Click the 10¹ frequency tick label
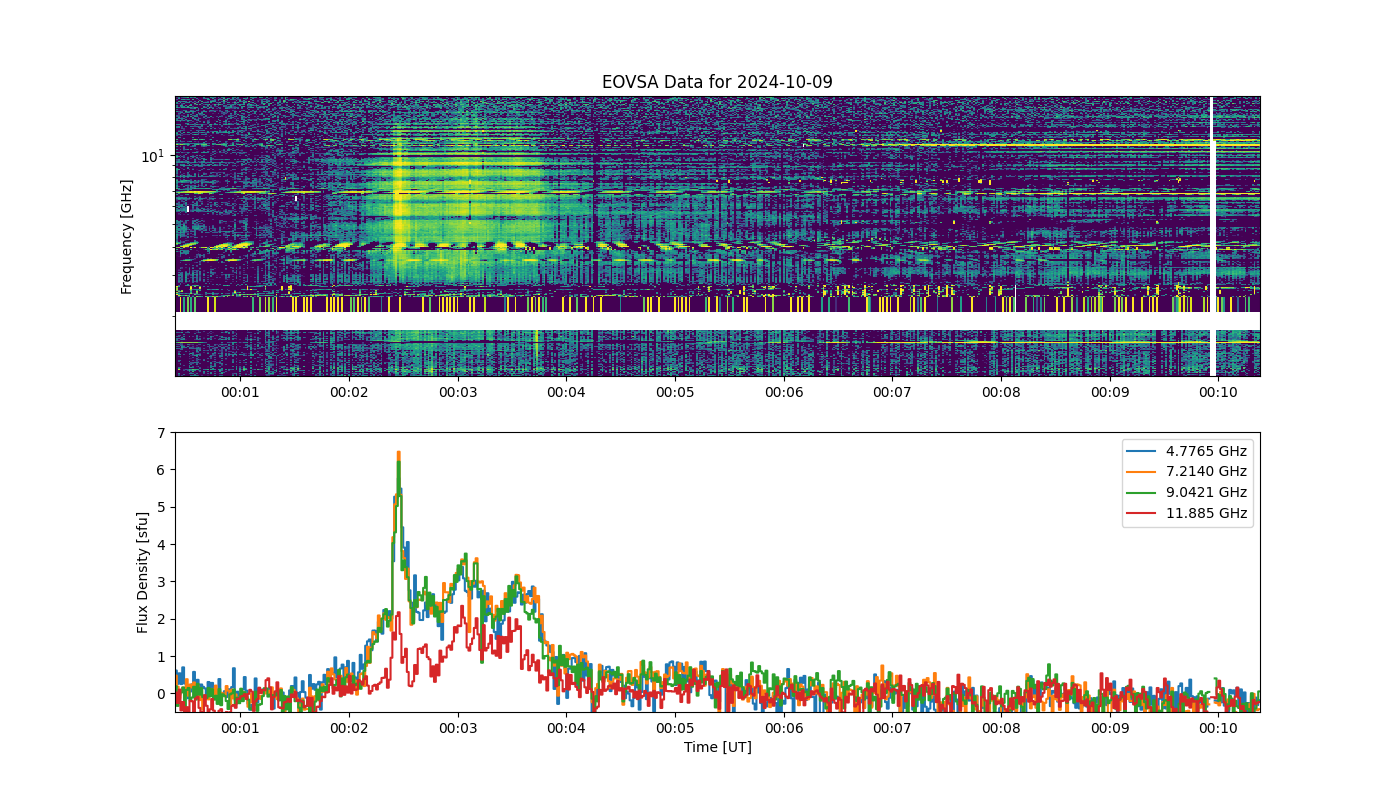Viewport: 1400px width, 800px height. (x=151, y=155)
